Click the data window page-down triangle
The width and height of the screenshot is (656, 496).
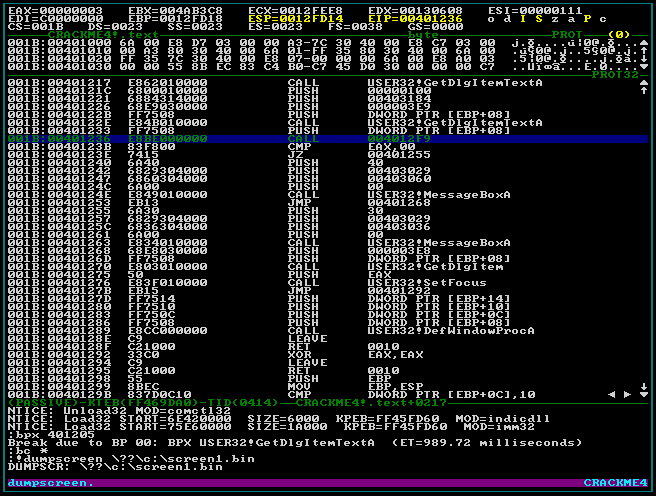pyautogui.click(x=644, y=66)
